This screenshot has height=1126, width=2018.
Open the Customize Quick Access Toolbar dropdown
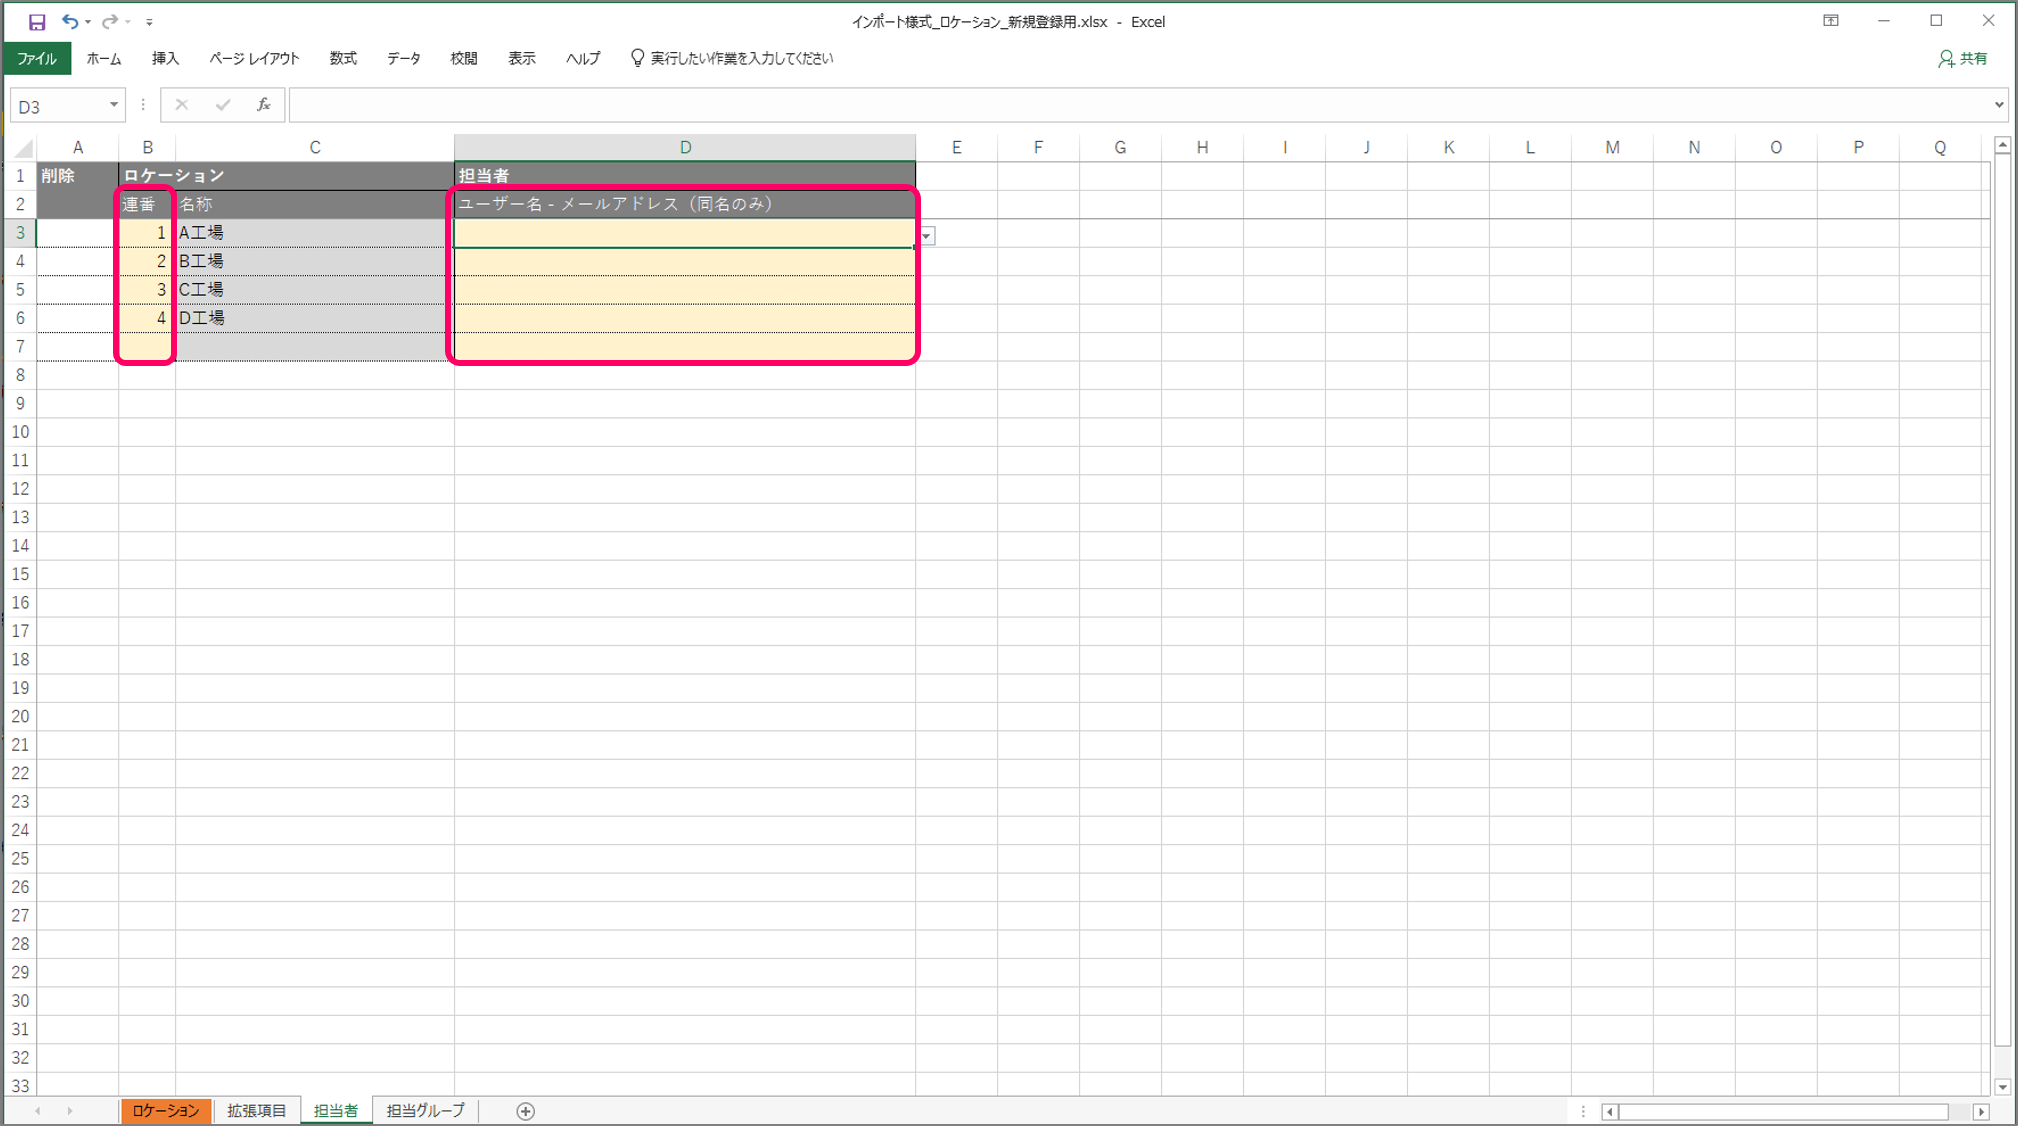[x=149, y=22]
